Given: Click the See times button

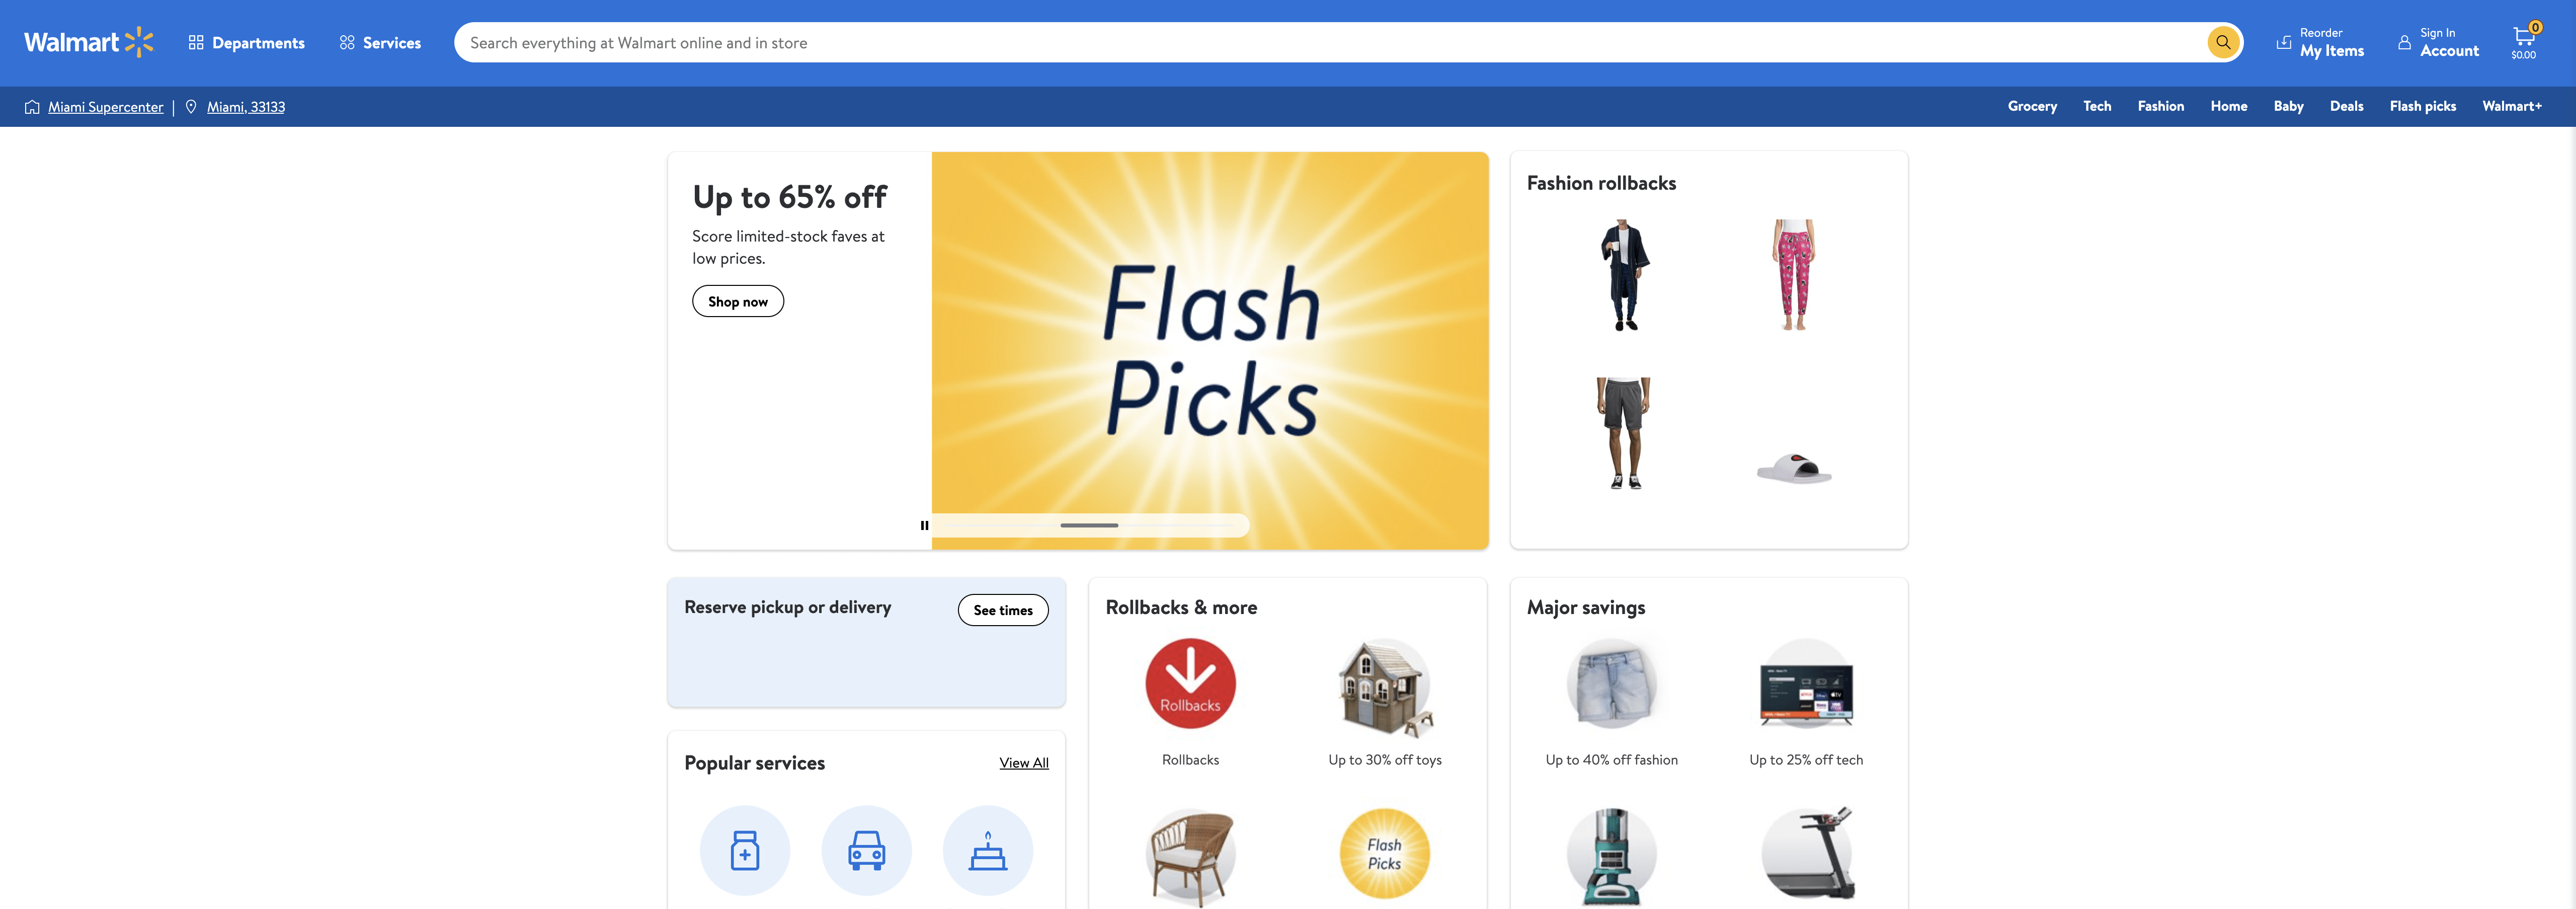Looking at the screenshot, I should (x=1003, y=610).
